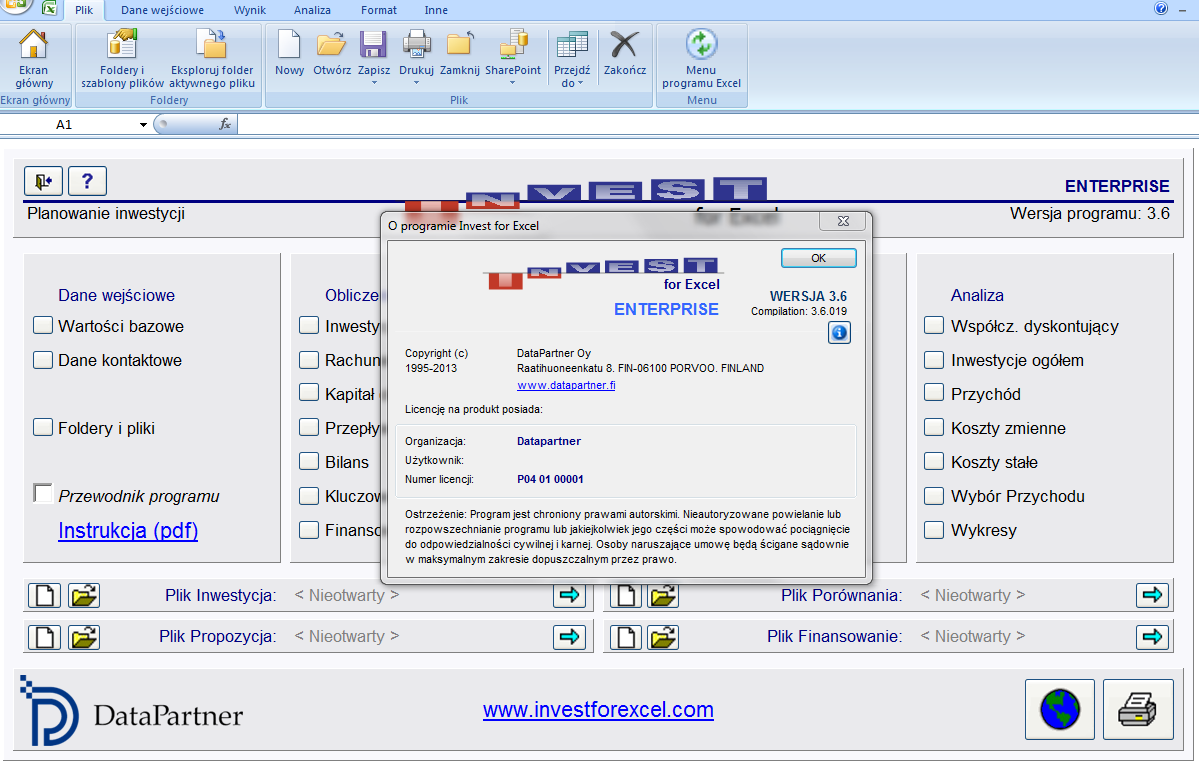Create new Plik Finansowanie file

click(x=625, y=637)
